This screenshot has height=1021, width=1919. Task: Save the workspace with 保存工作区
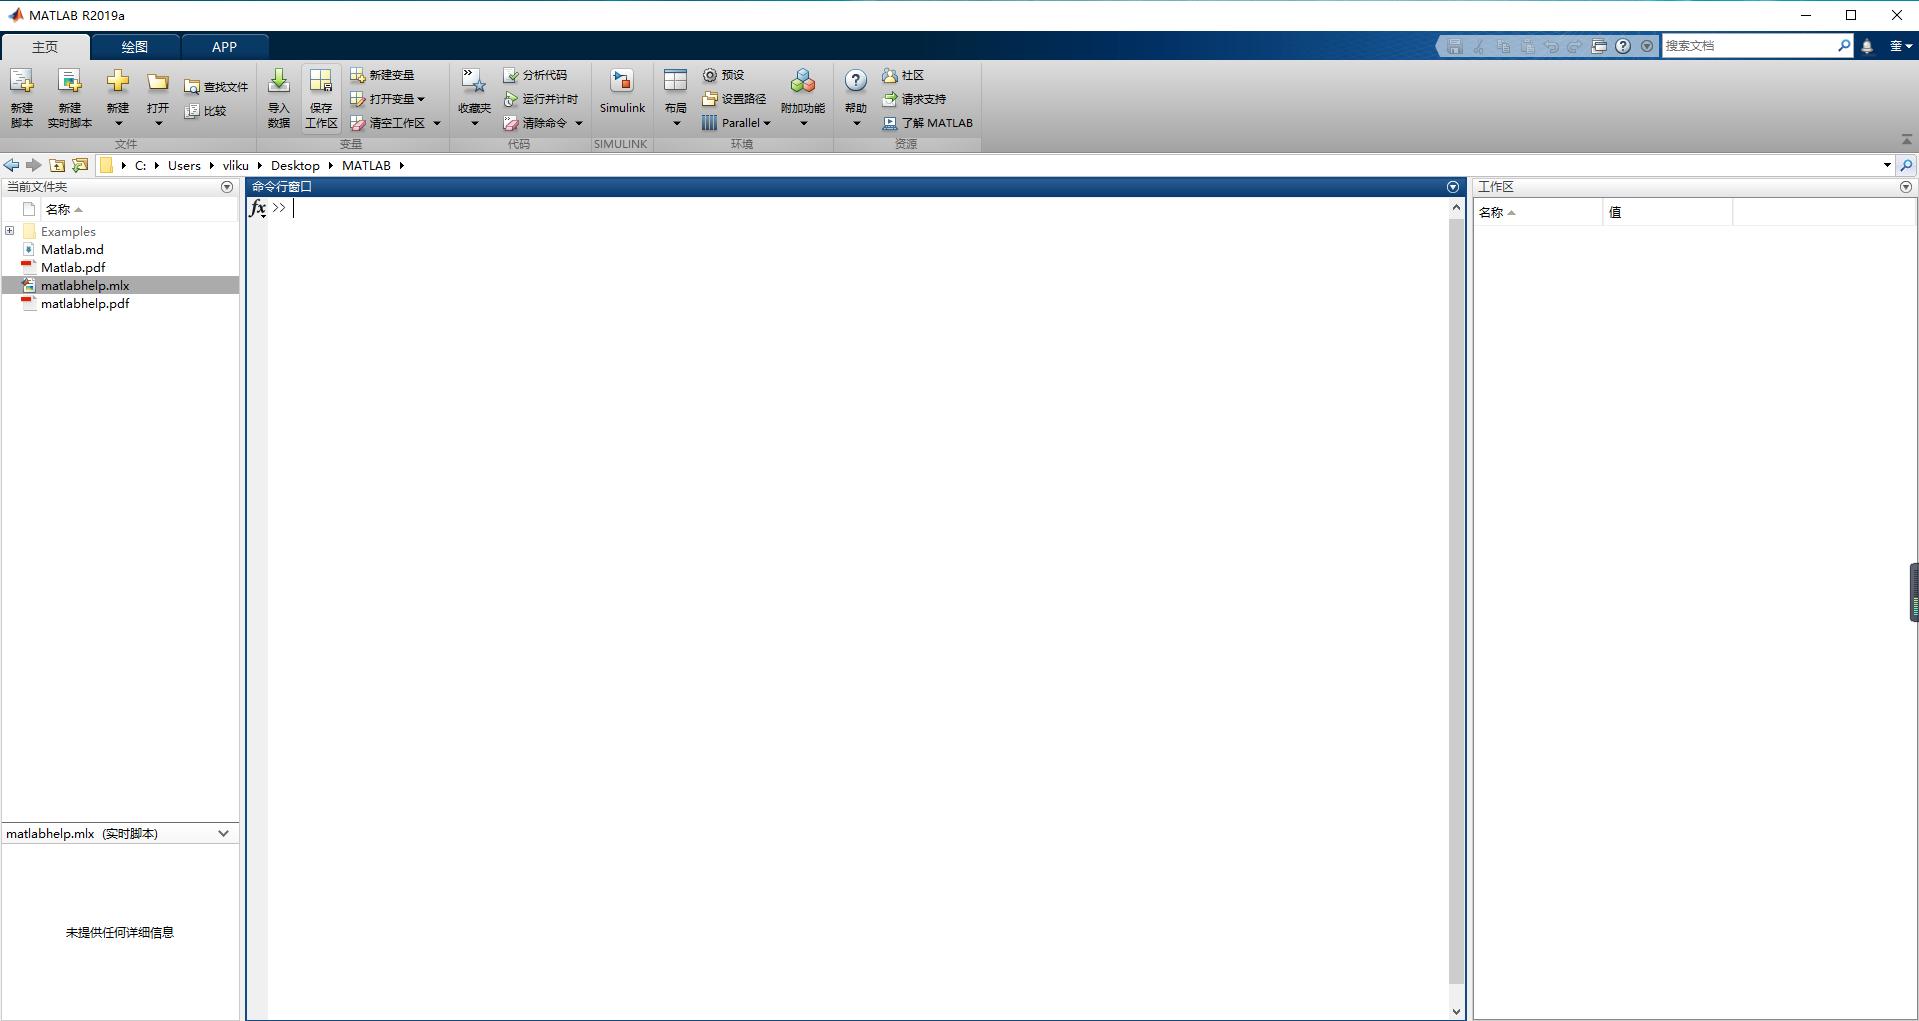[321, 98]
